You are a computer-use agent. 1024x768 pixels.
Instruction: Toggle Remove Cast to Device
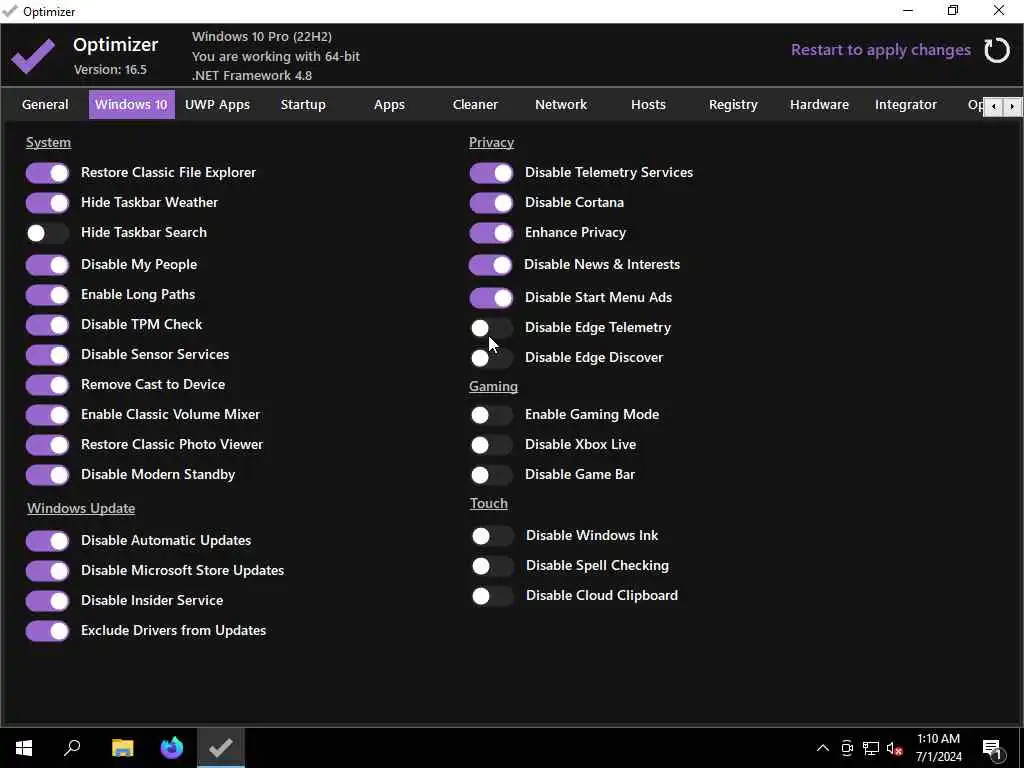(48, 385)
